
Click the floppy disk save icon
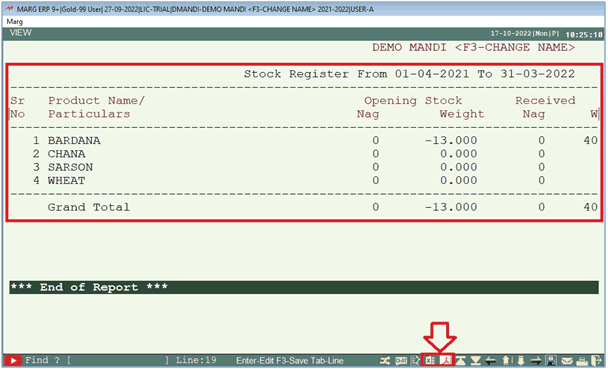(551, 361)
